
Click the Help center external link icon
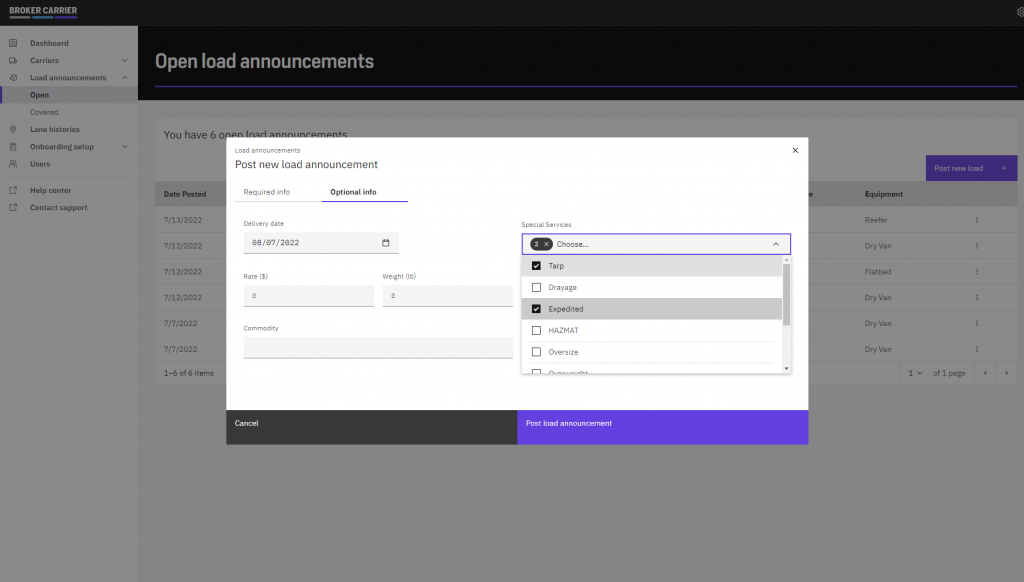point(13,190)
